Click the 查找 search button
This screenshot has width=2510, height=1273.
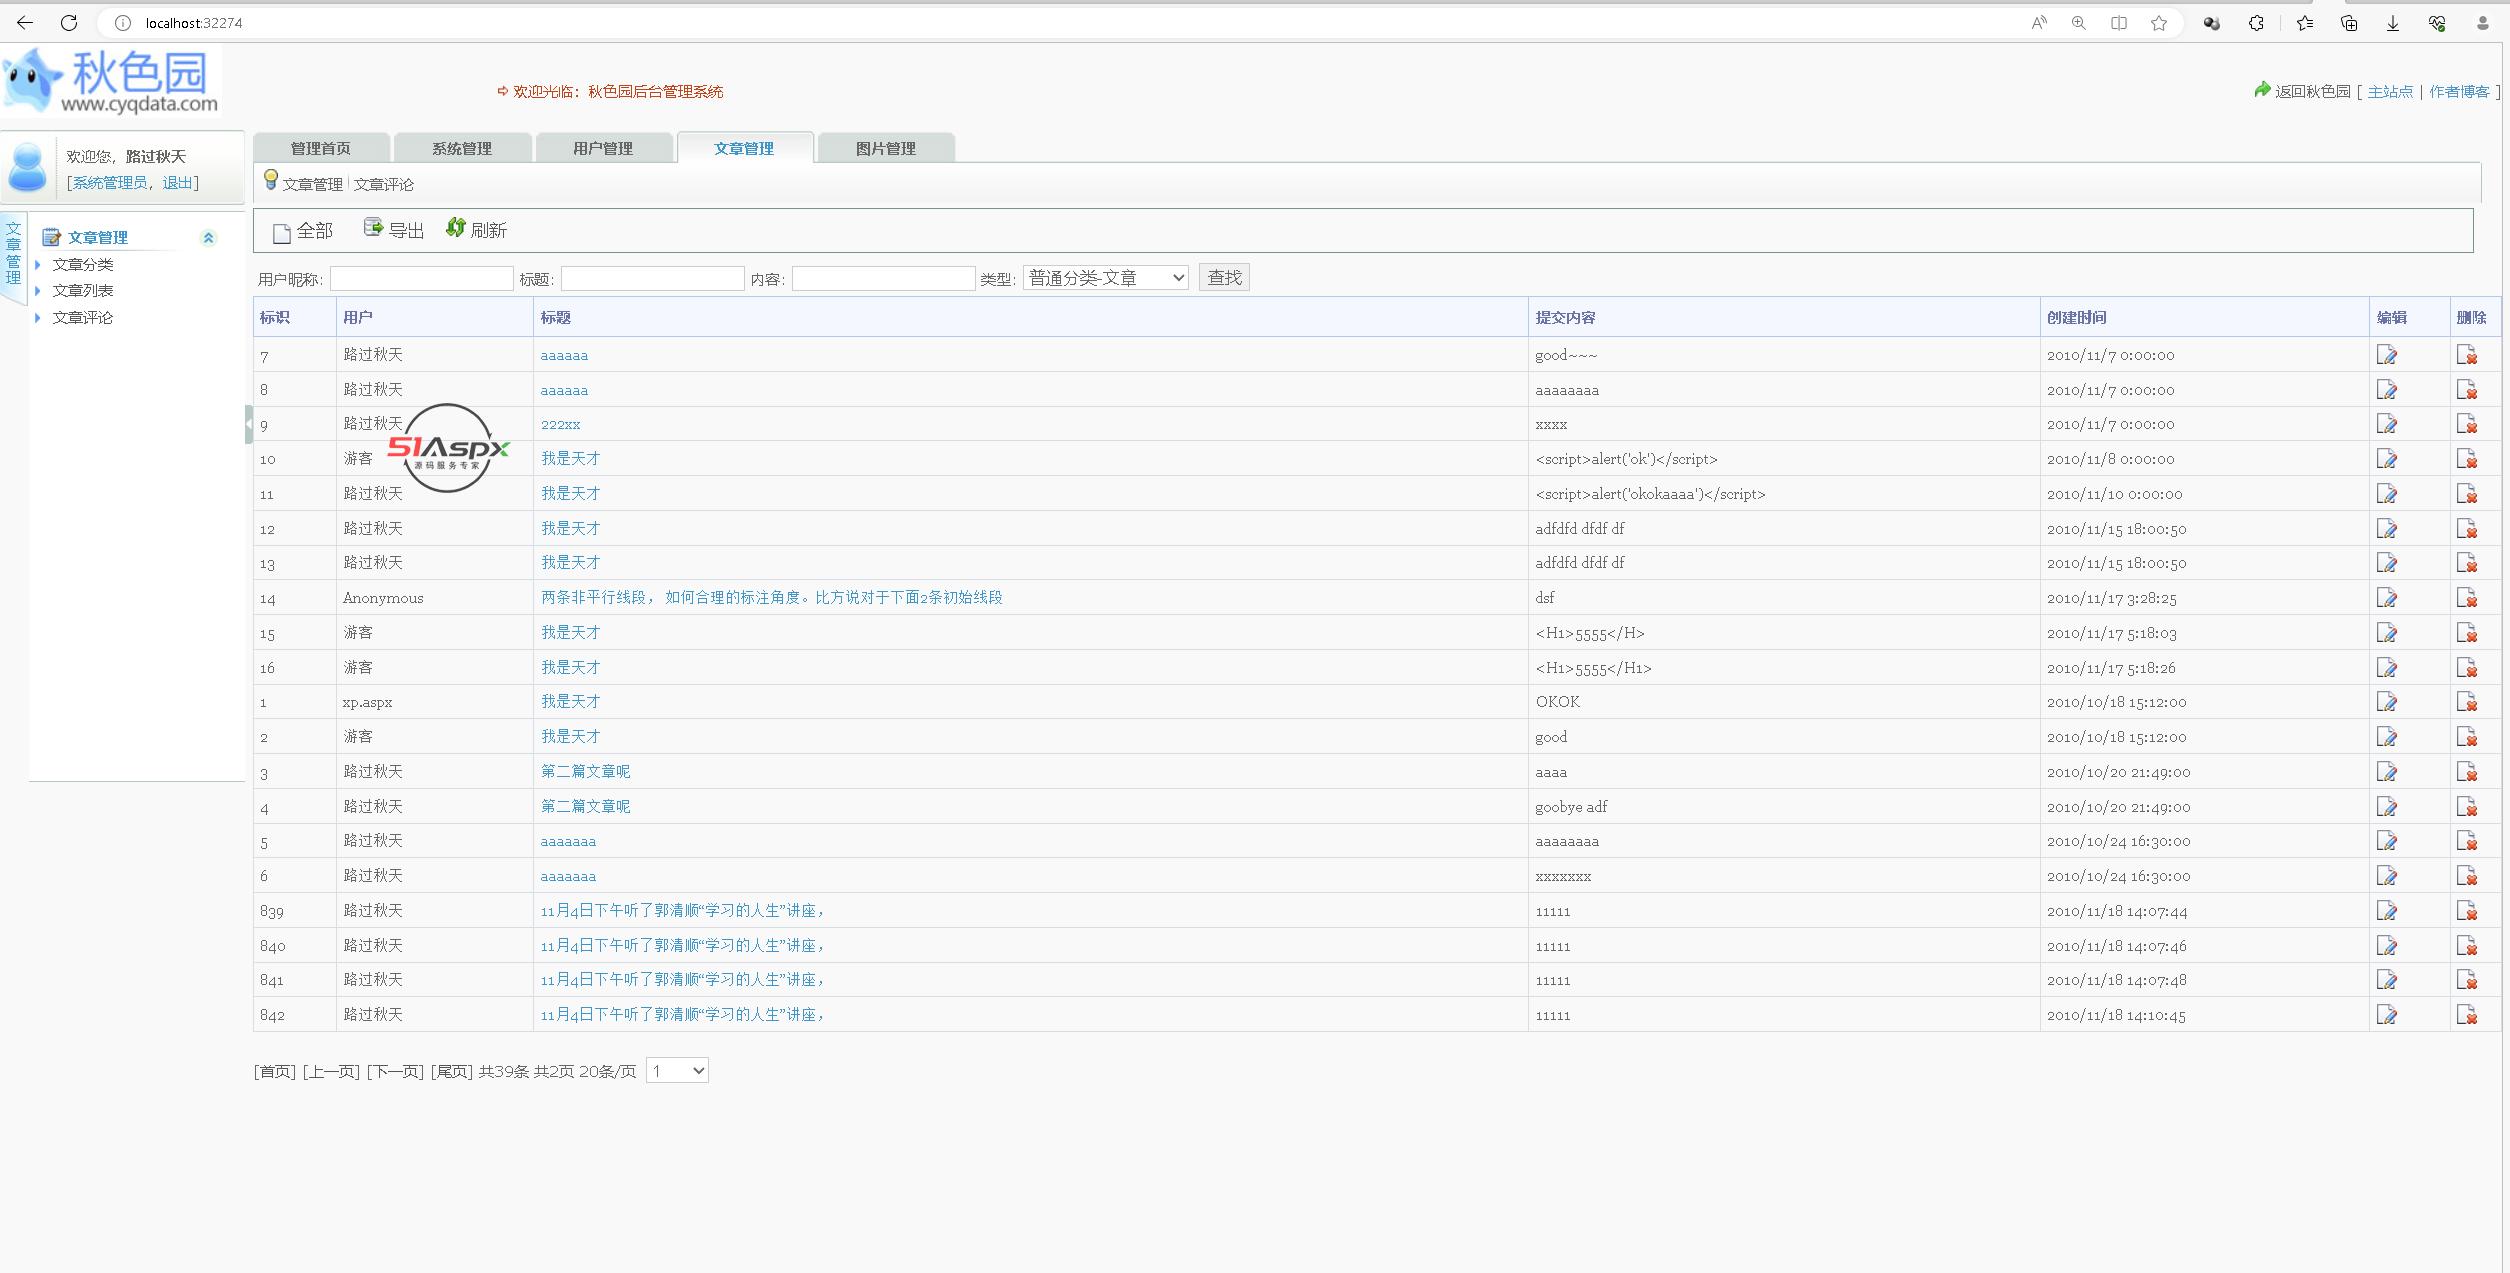[x=1224, y=277]
